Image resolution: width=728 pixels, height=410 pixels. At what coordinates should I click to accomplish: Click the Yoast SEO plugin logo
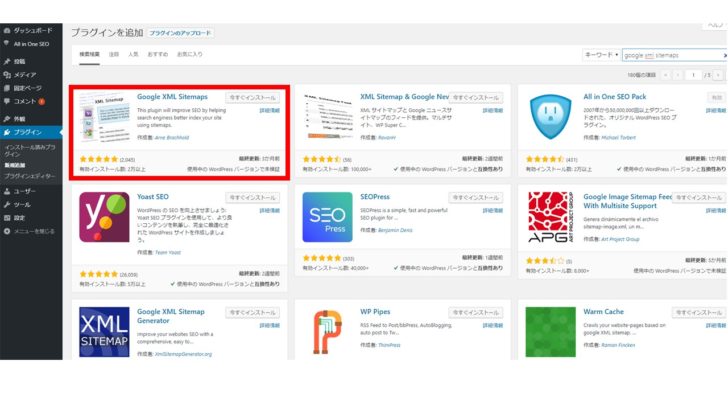coord(104,217)
